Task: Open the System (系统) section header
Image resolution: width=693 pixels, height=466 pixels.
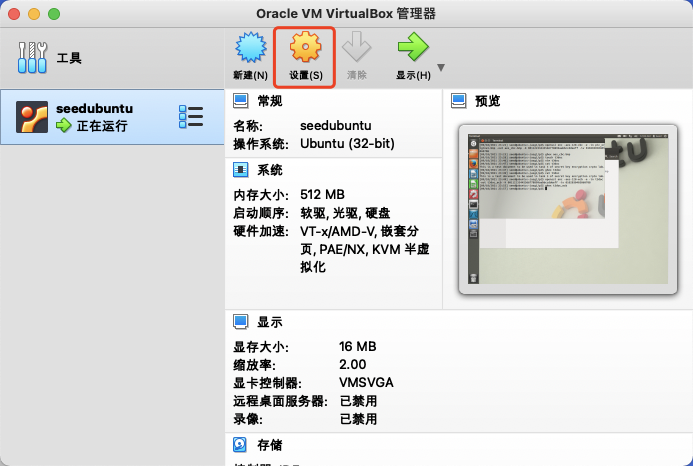Action: [270, 170]
